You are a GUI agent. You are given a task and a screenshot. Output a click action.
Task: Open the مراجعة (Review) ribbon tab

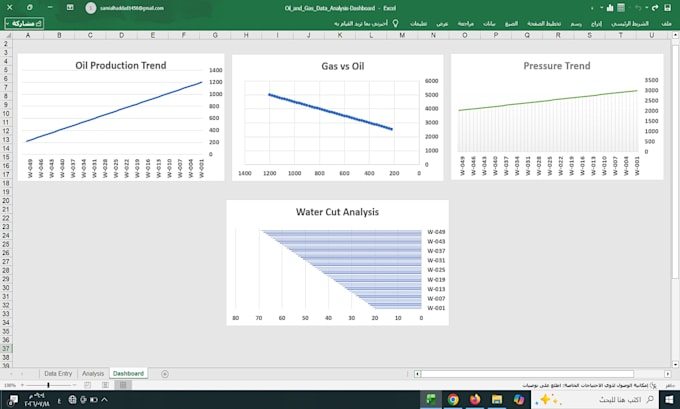coord(465,23)
